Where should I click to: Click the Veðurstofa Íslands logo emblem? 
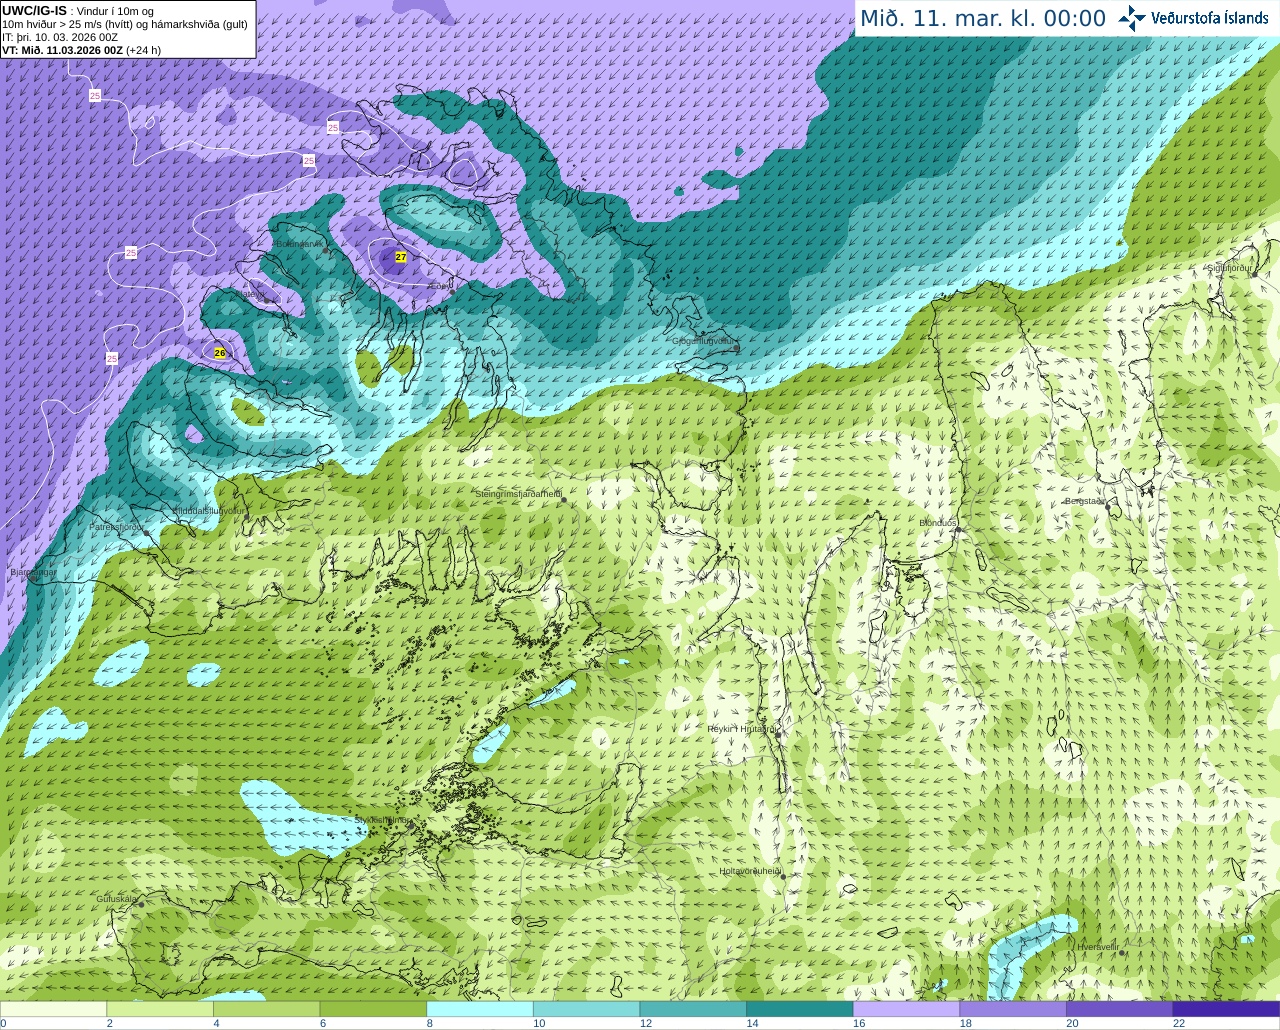coord(1132,18)
